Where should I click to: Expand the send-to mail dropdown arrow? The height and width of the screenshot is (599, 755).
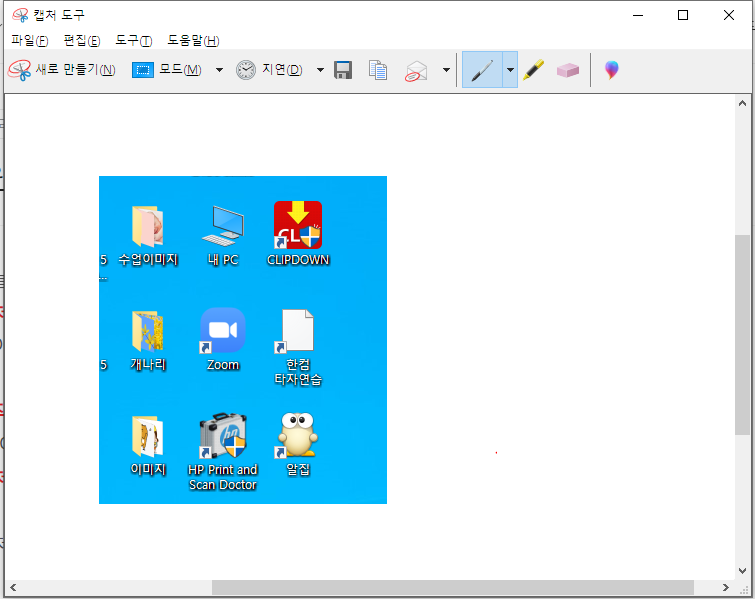[x=446, y=70]
